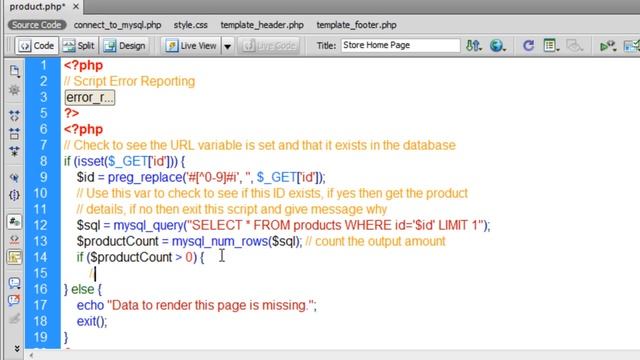Click the Balance Braces icon
640x360 pixels.
(x=14, y=195)
